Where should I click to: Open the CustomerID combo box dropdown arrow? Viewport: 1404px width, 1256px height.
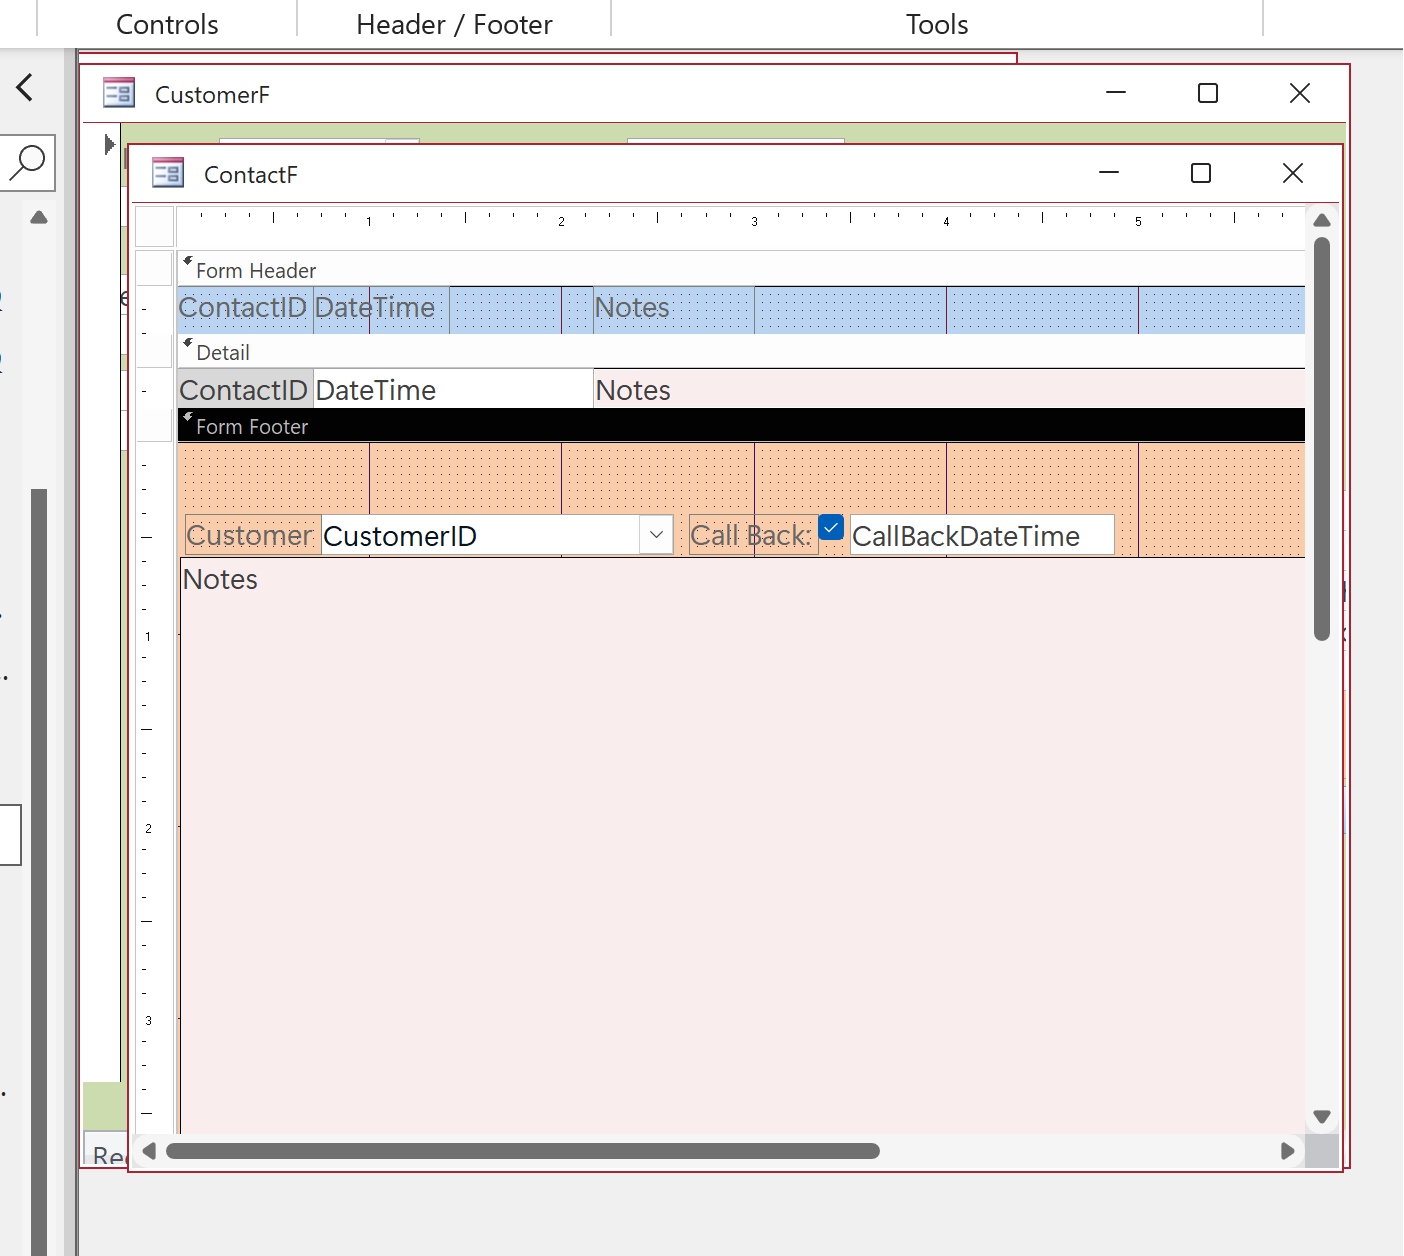[656, 535]
